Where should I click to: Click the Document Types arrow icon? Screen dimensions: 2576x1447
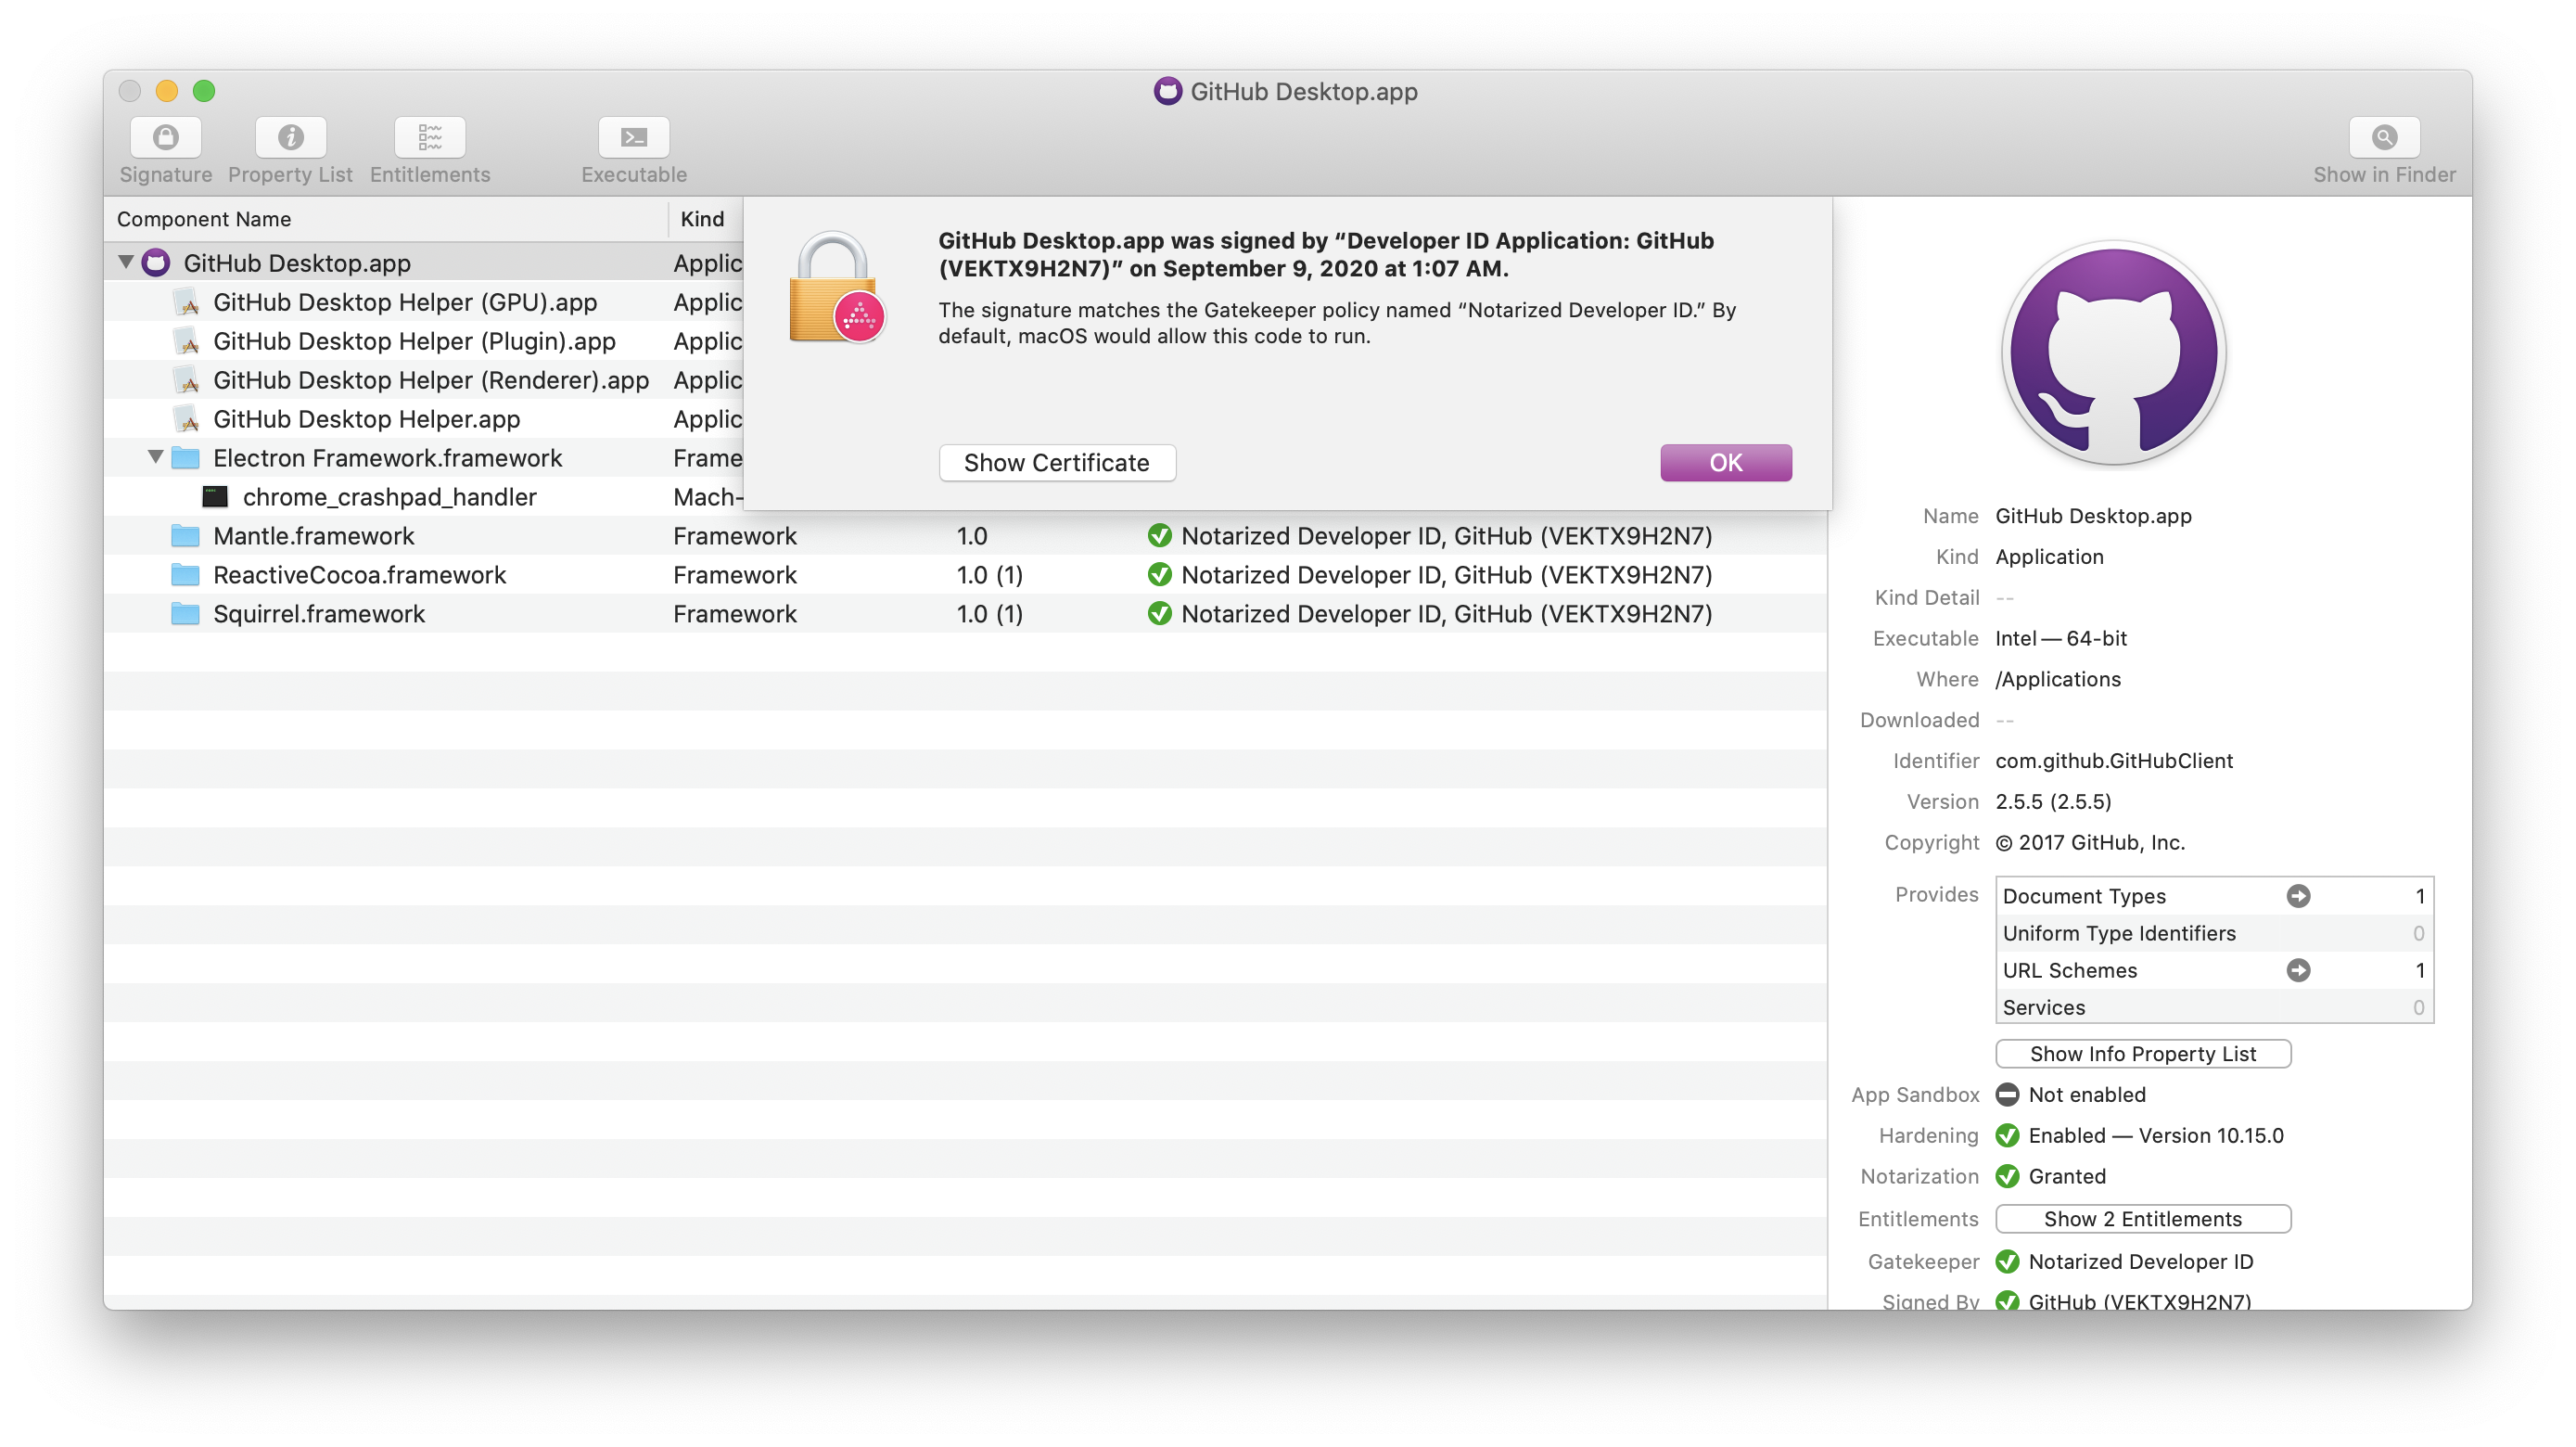click(2297, 896)
